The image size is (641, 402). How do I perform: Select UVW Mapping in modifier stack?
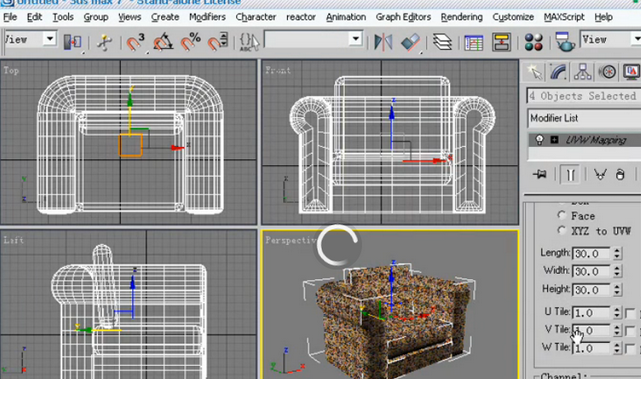[x=596, y=140]
